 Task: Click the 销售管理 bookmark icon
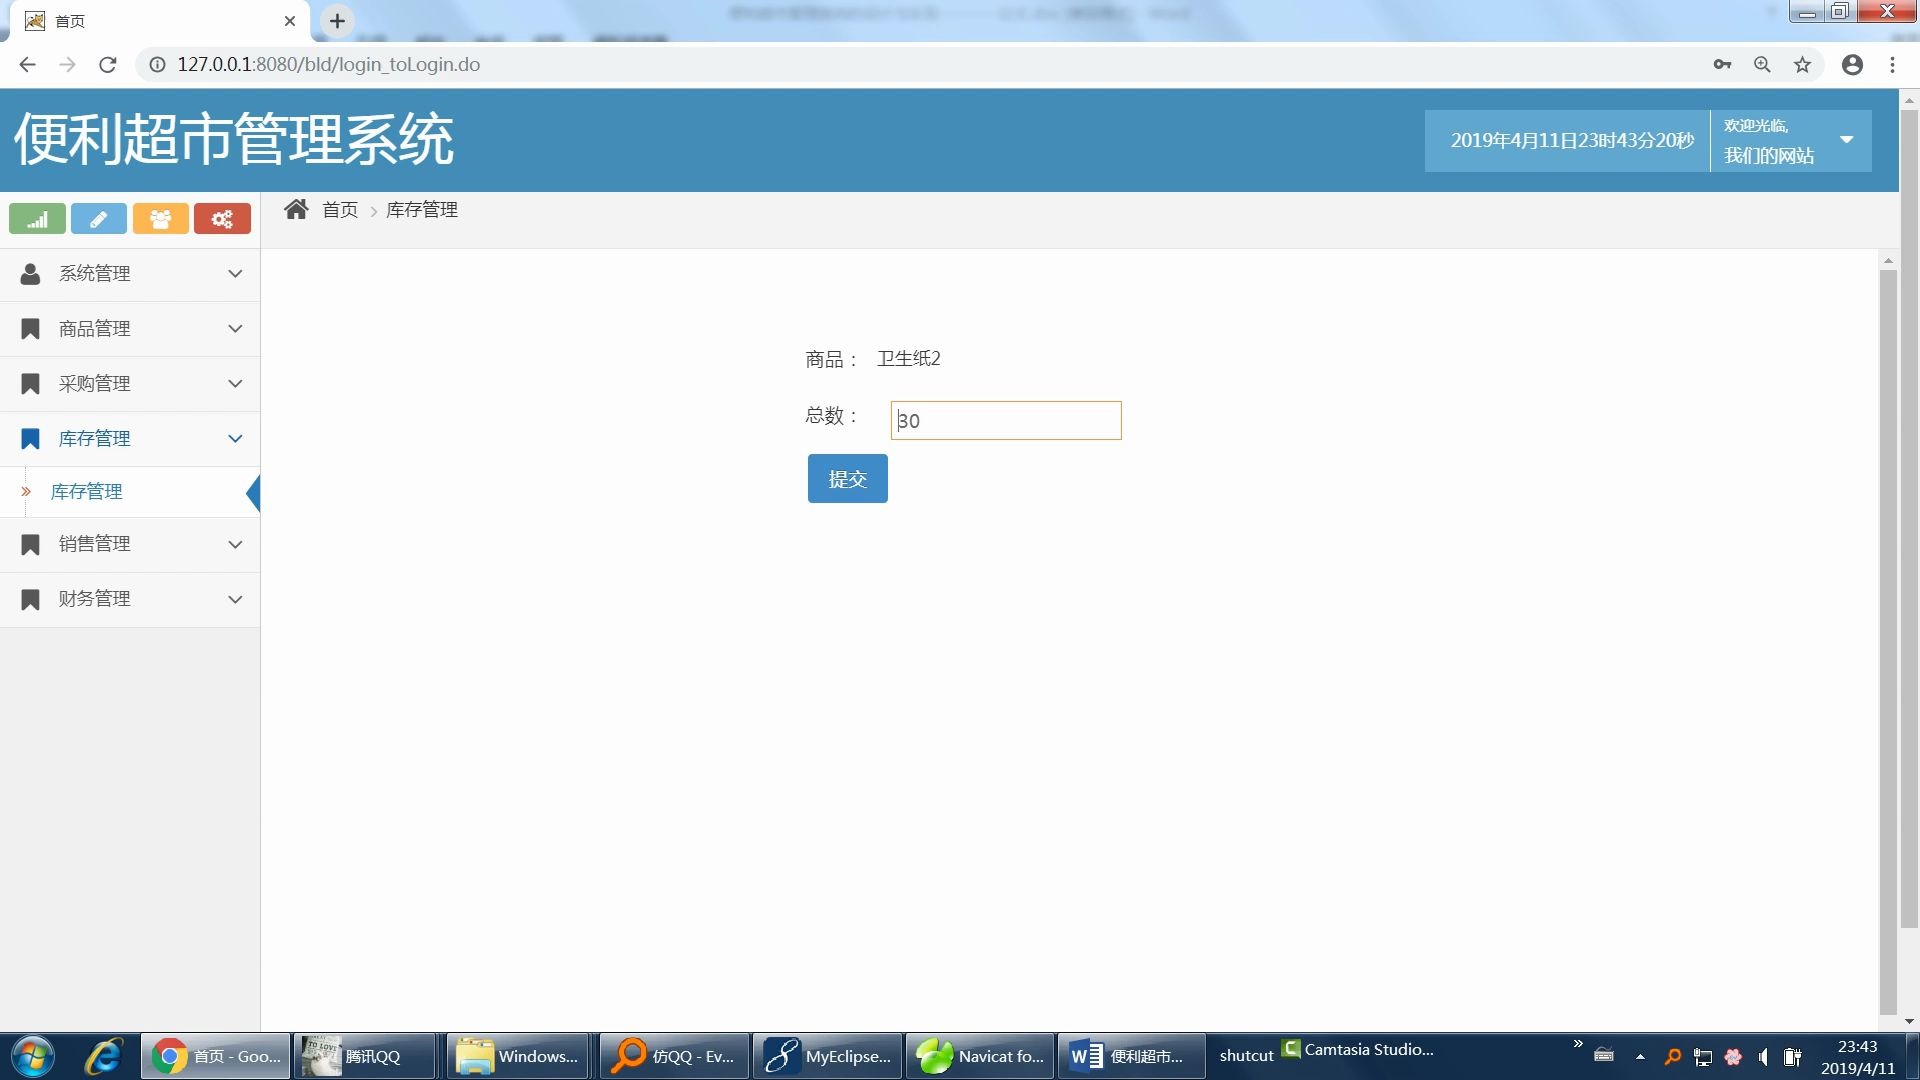(31, 544)
